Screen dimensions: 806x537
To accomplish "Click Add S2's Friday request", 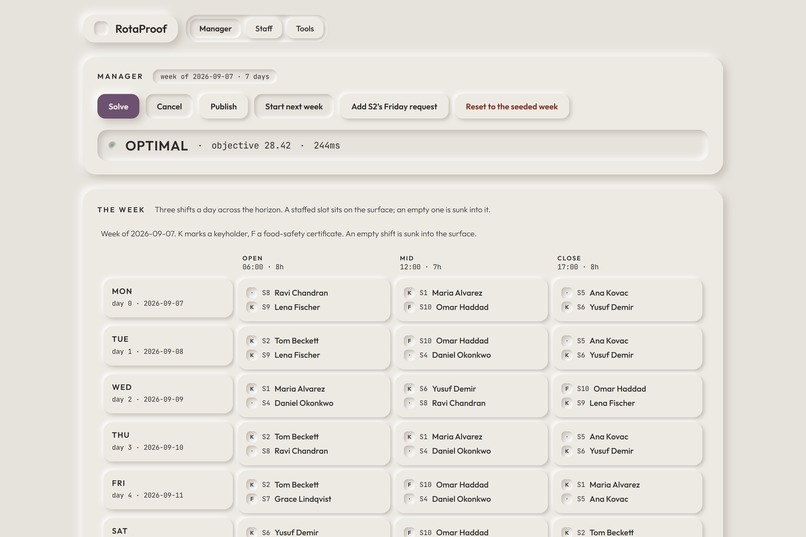I will 394,106.
